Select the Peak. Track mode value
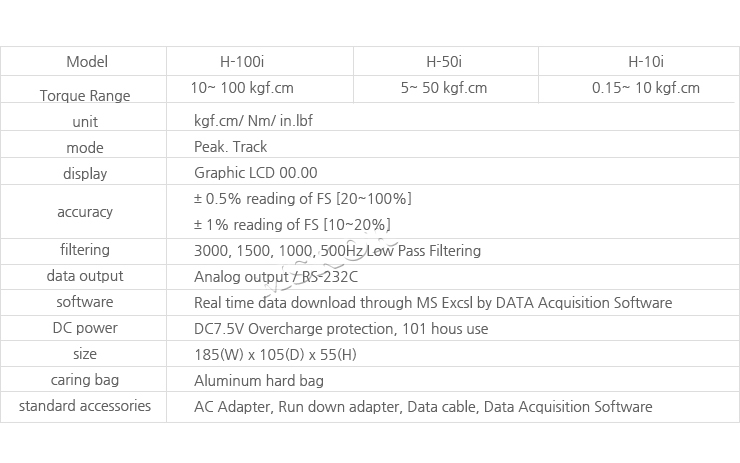Image resolution: width=740 pixels, height=463 pixels. pos(230,147)
